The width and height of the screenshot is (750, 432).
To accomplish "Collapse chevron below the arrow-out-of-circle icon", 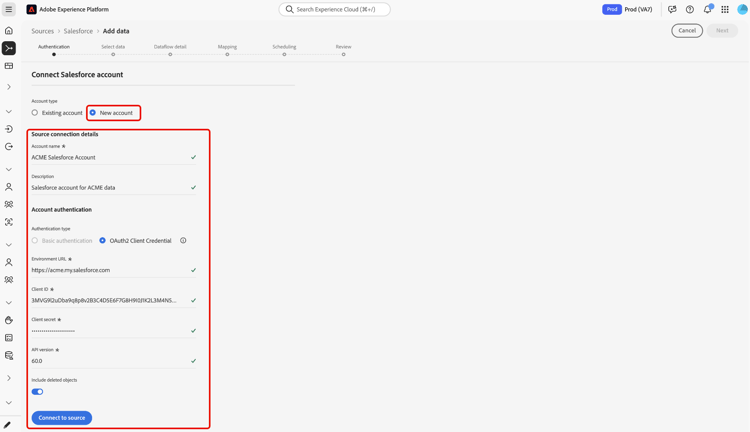I will click(9, 169).
